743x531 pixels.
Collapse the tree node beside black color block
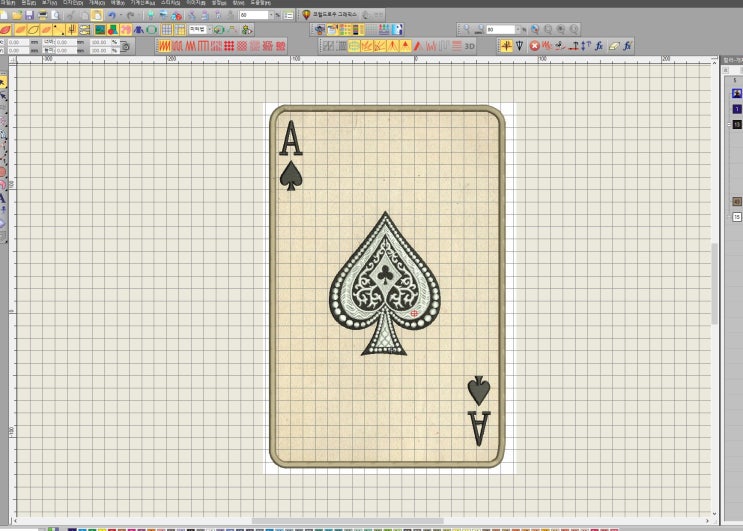[729, 125]
